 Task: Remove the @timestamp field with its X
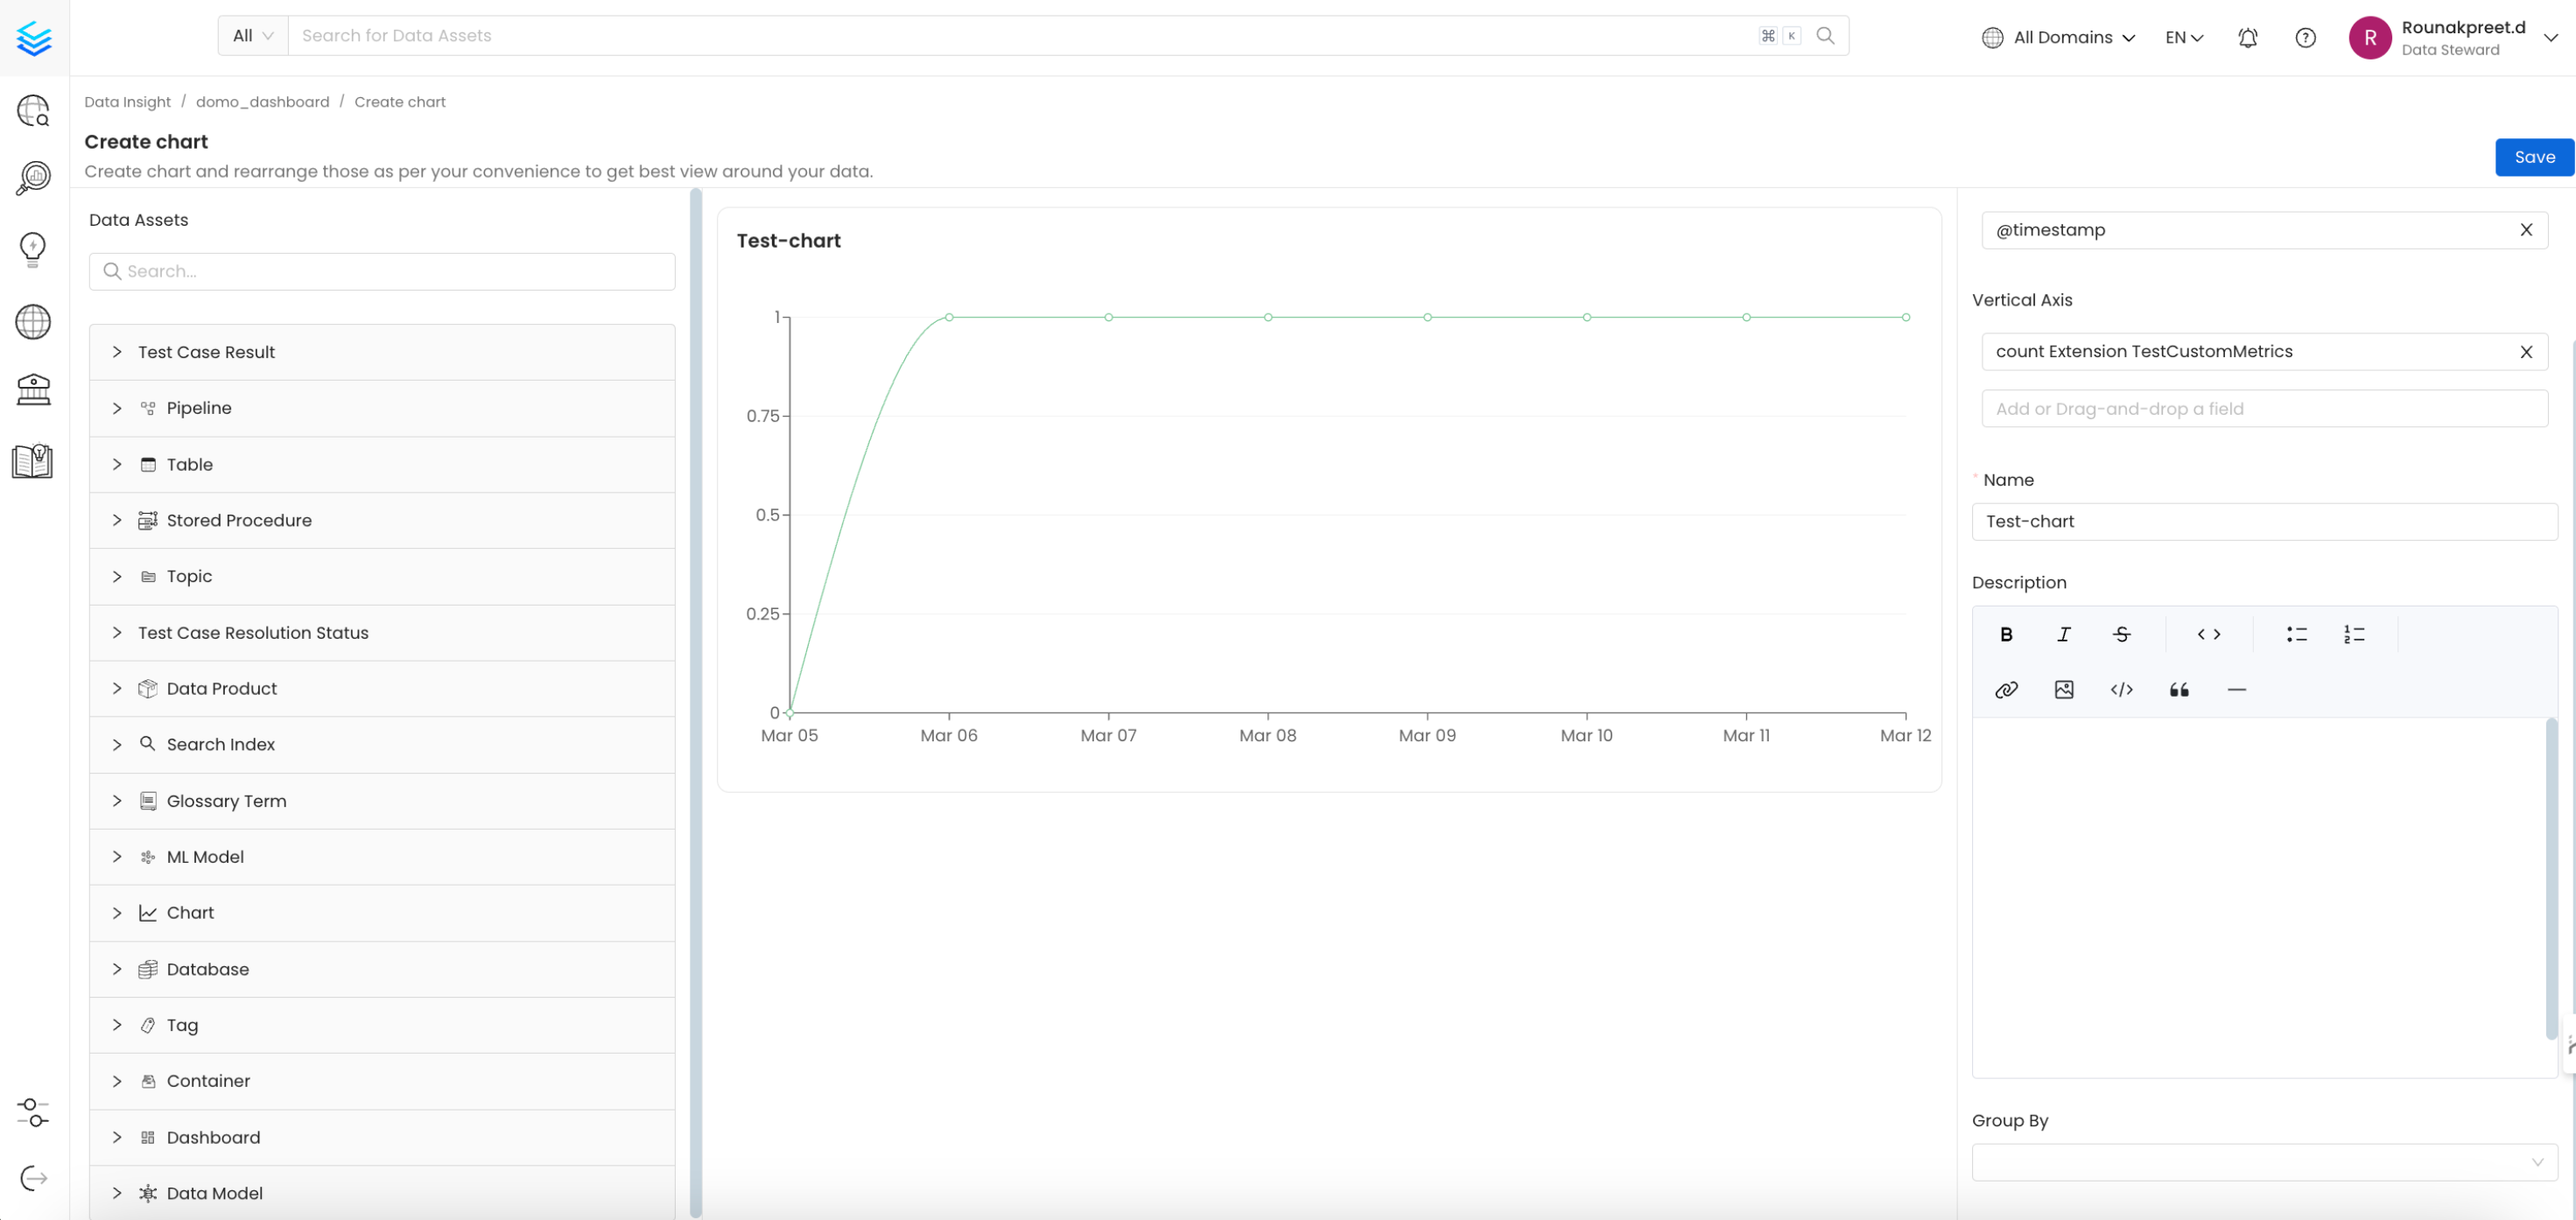point(2527,229)
